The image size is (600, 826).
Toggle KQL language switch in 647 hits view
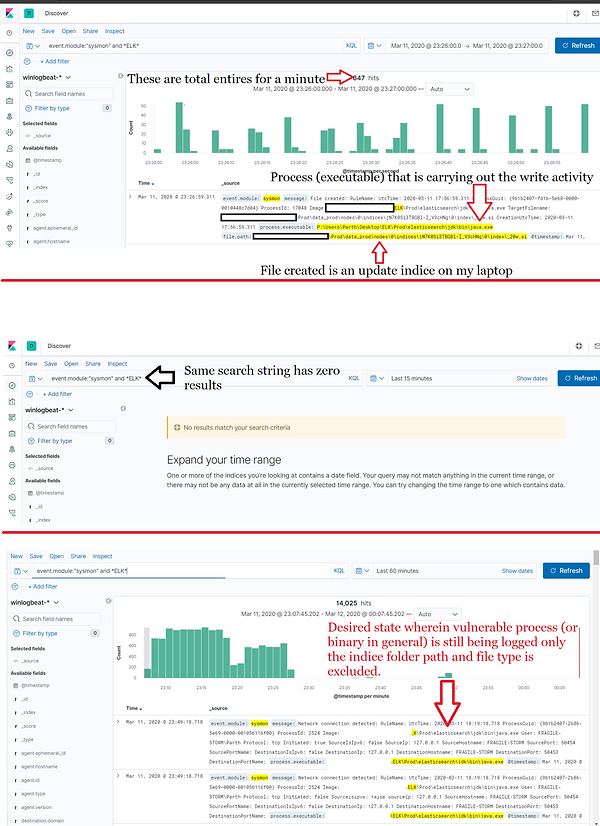pos(351,46)
